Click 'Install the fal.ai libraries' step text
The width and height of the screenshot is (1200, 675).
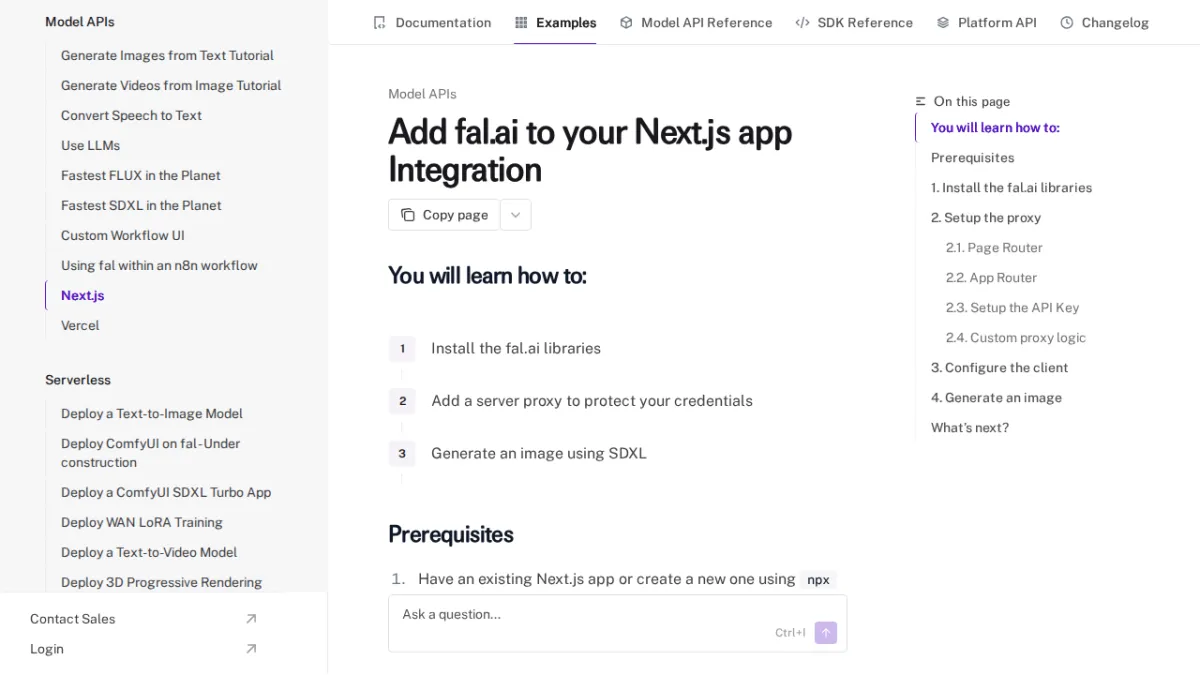pyautogui.click(x=516, y=348)
